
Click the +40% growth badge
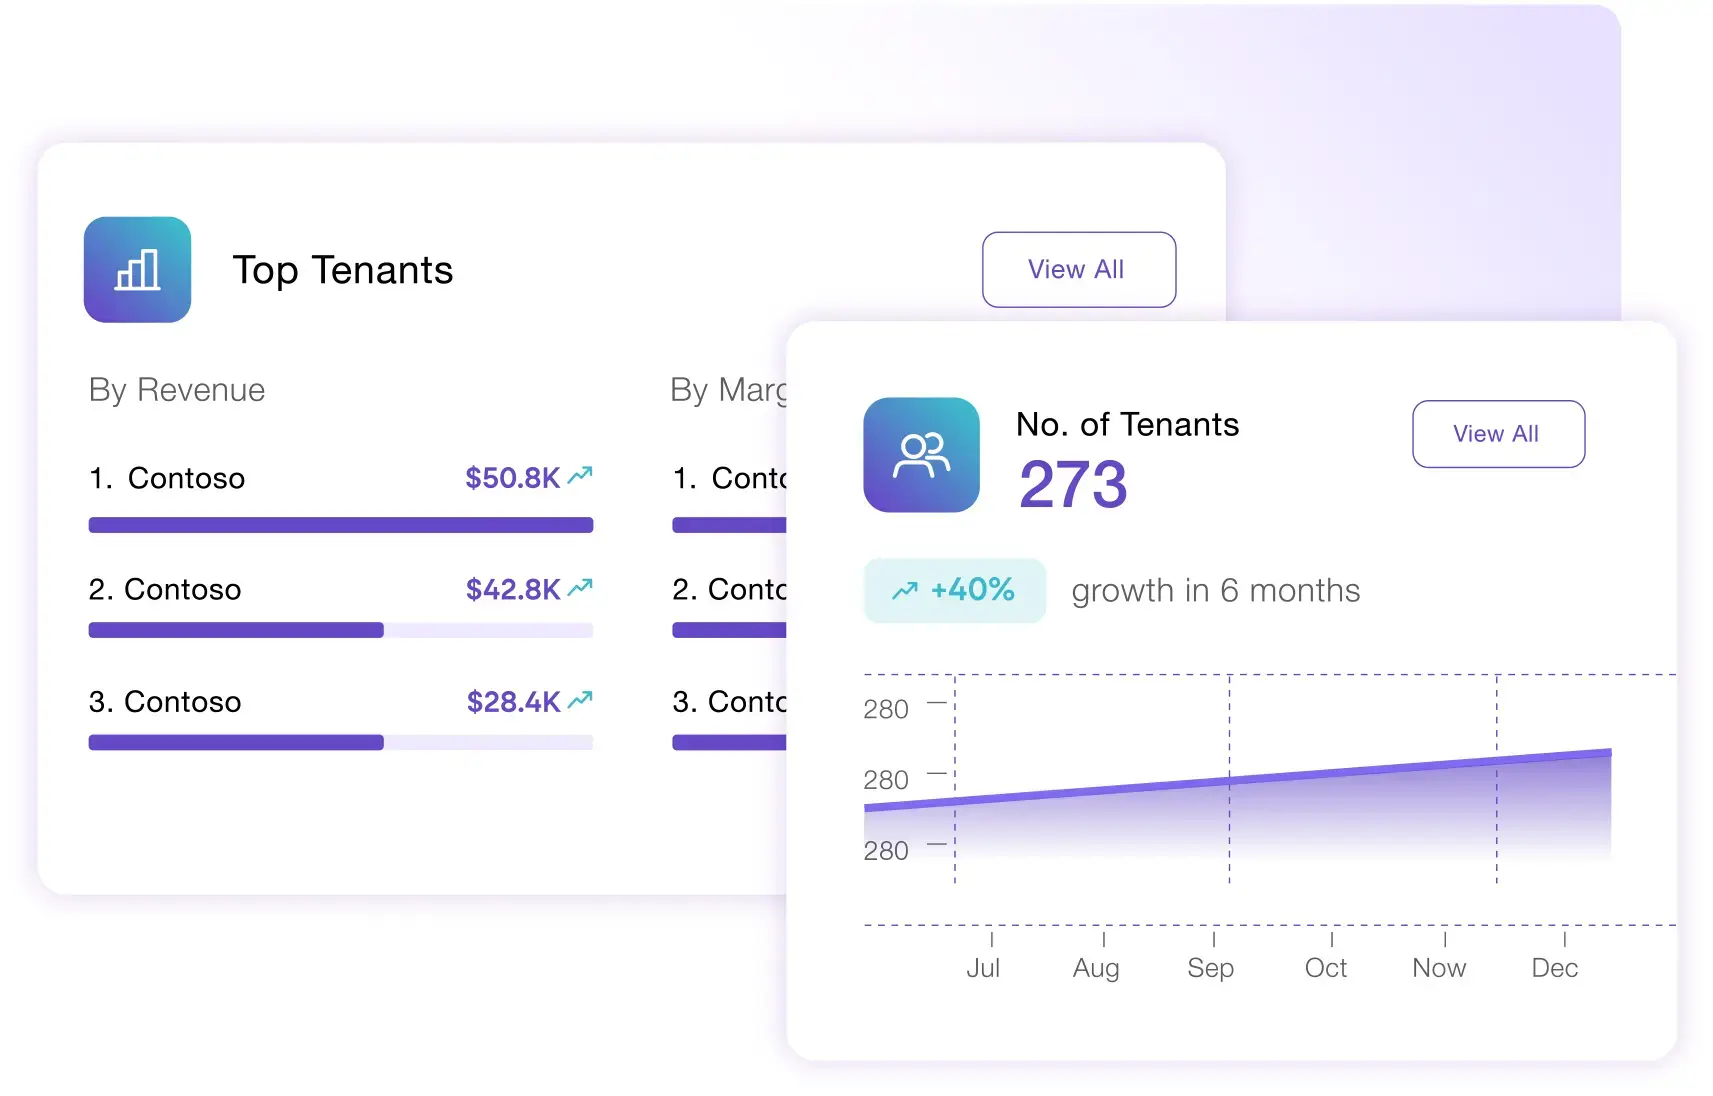pos(955,590)
